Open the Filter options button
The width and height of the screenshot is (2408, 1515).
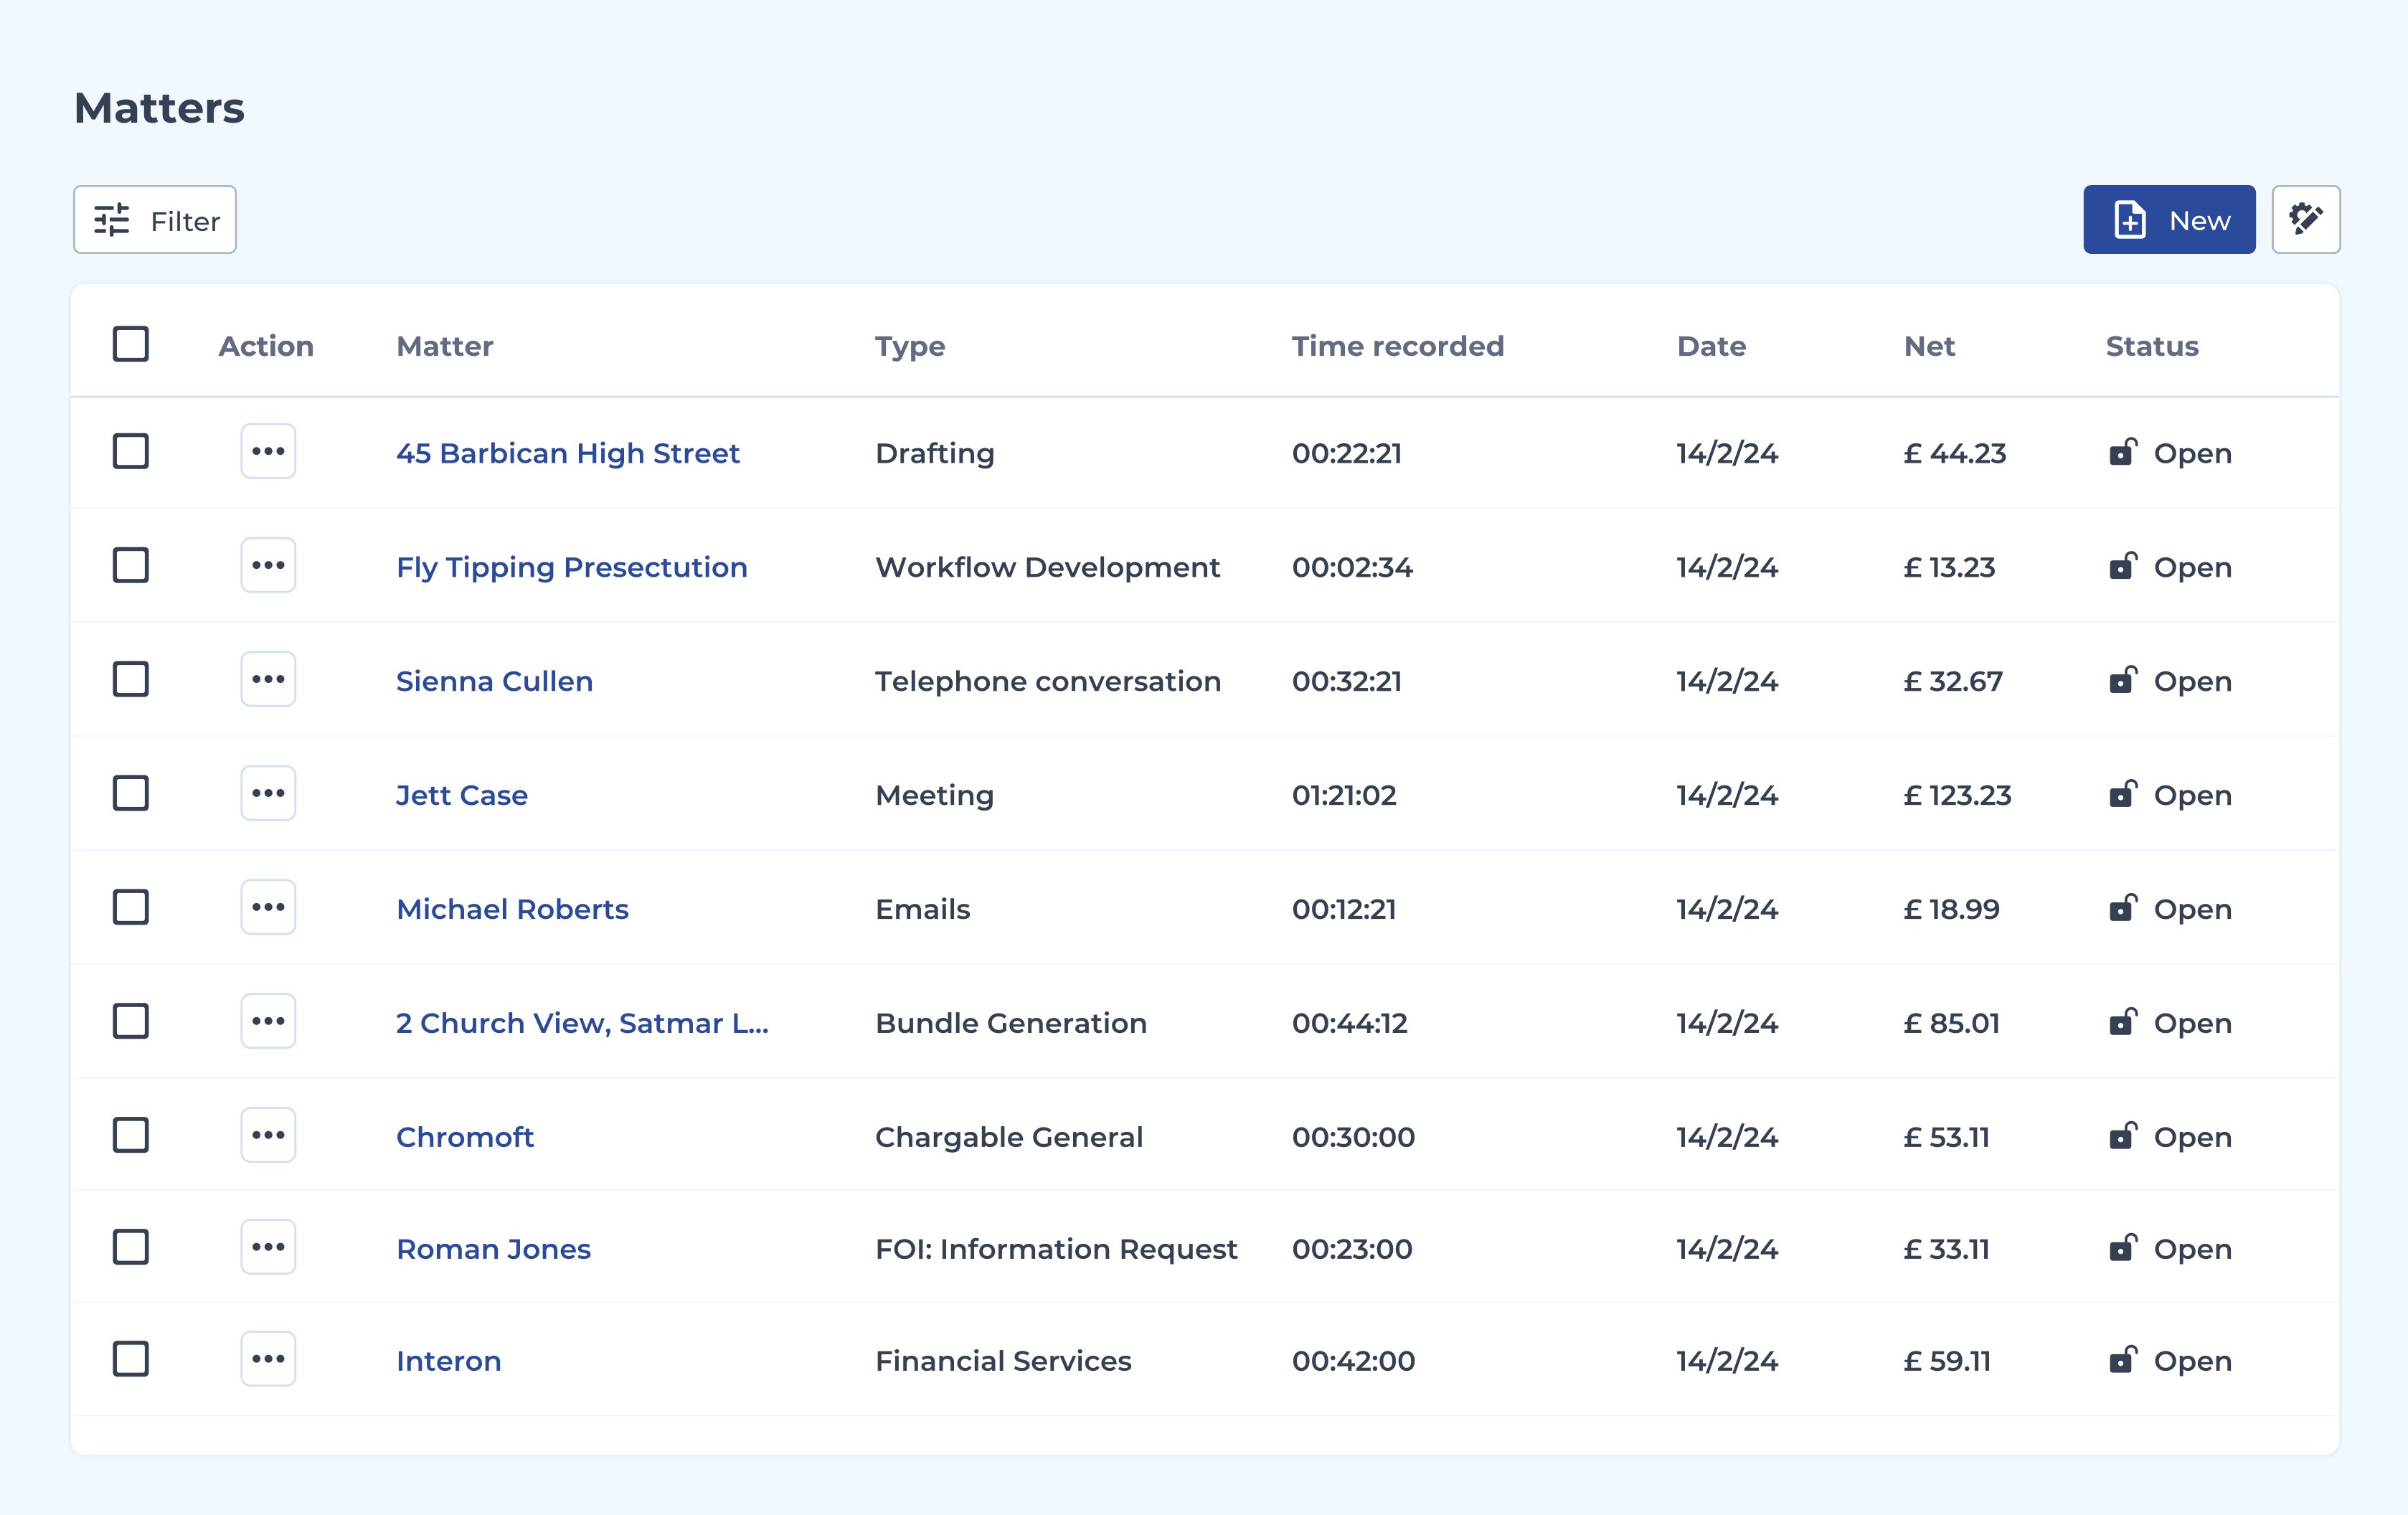pyautogui.click(x=155, y=219)
